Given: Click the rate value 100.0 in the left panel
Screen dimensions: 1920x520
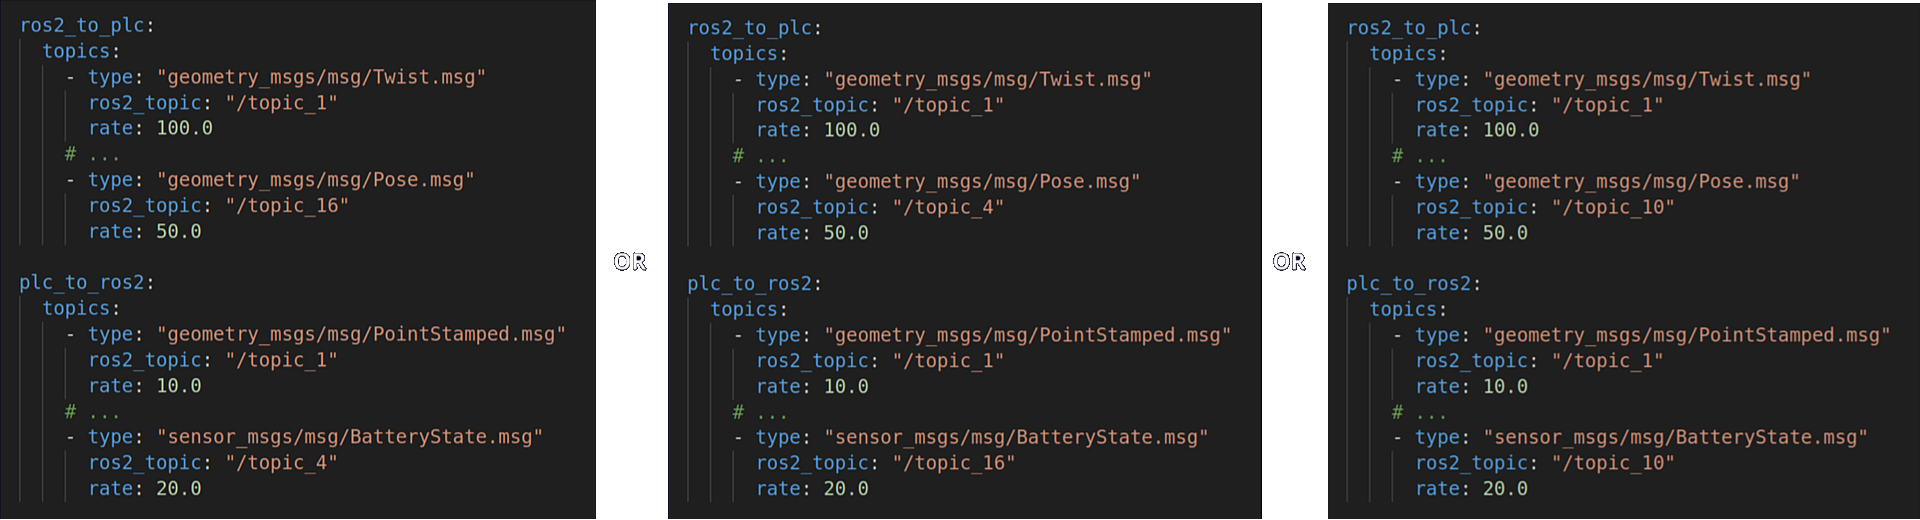Looking at the screenshot, I should (185, 128).
